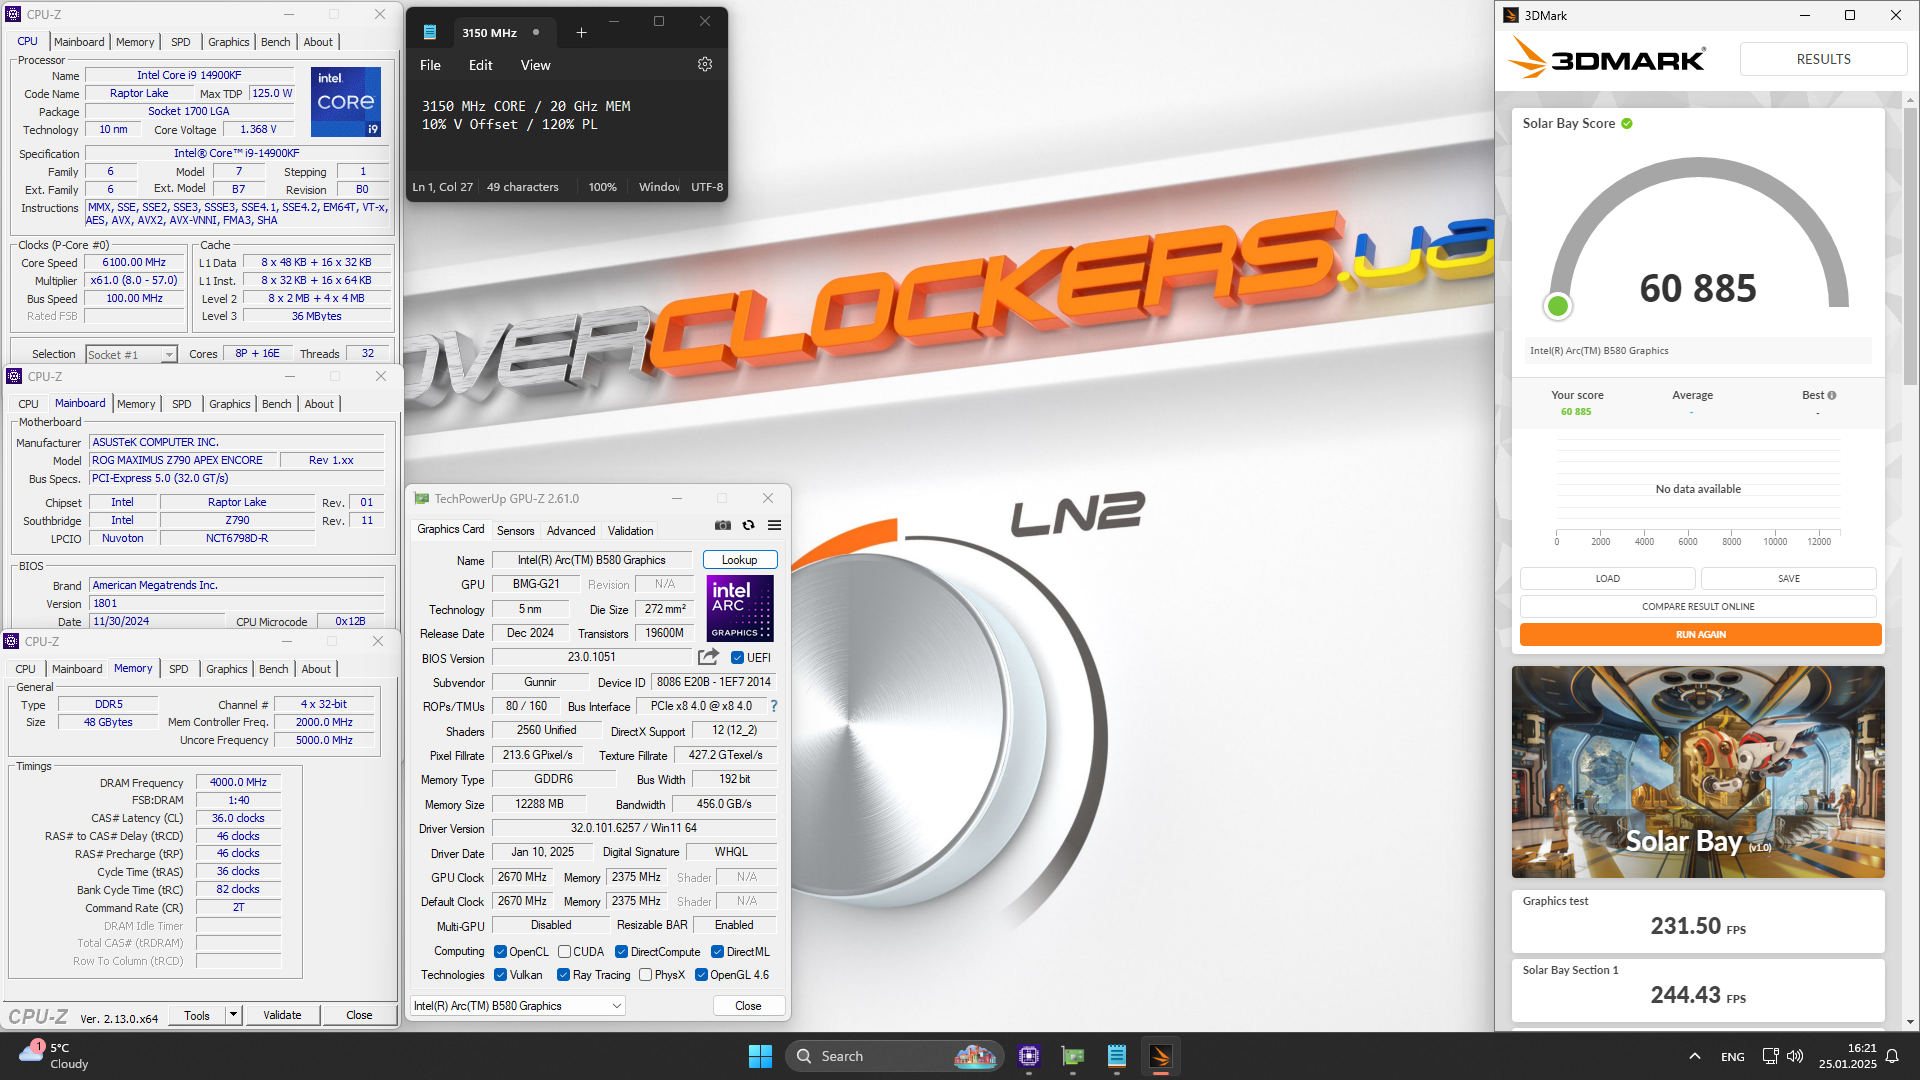Viewport: 1920px width, 1080px height.
Task: Click the Close button in GPU-Z
Action: pyautogui.click(x=748, y=1006)
